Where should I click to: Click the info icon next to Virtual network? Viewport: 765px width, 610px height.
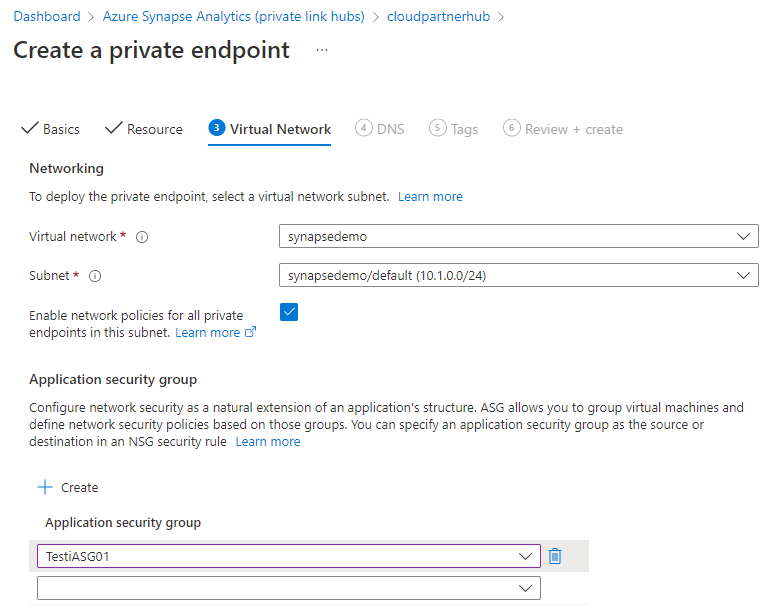pos(142,237)
